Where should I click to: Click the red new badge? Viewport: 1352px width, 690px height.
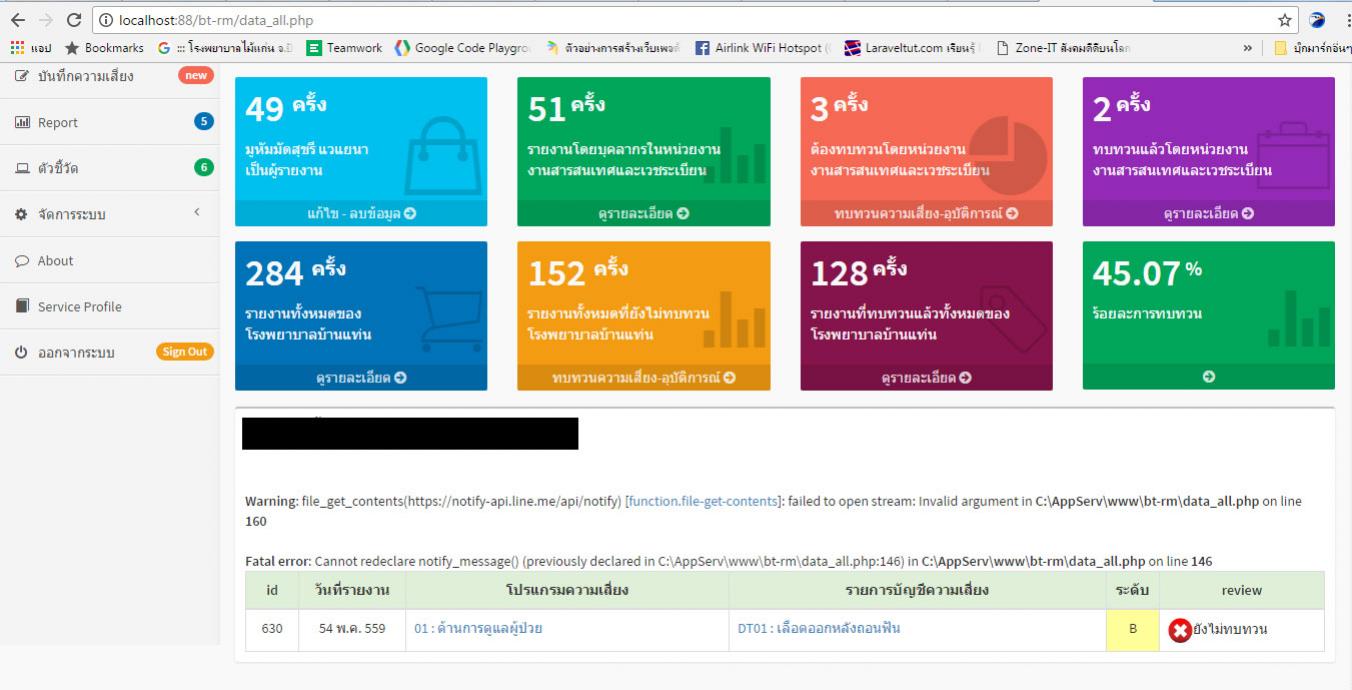[196, 75]
